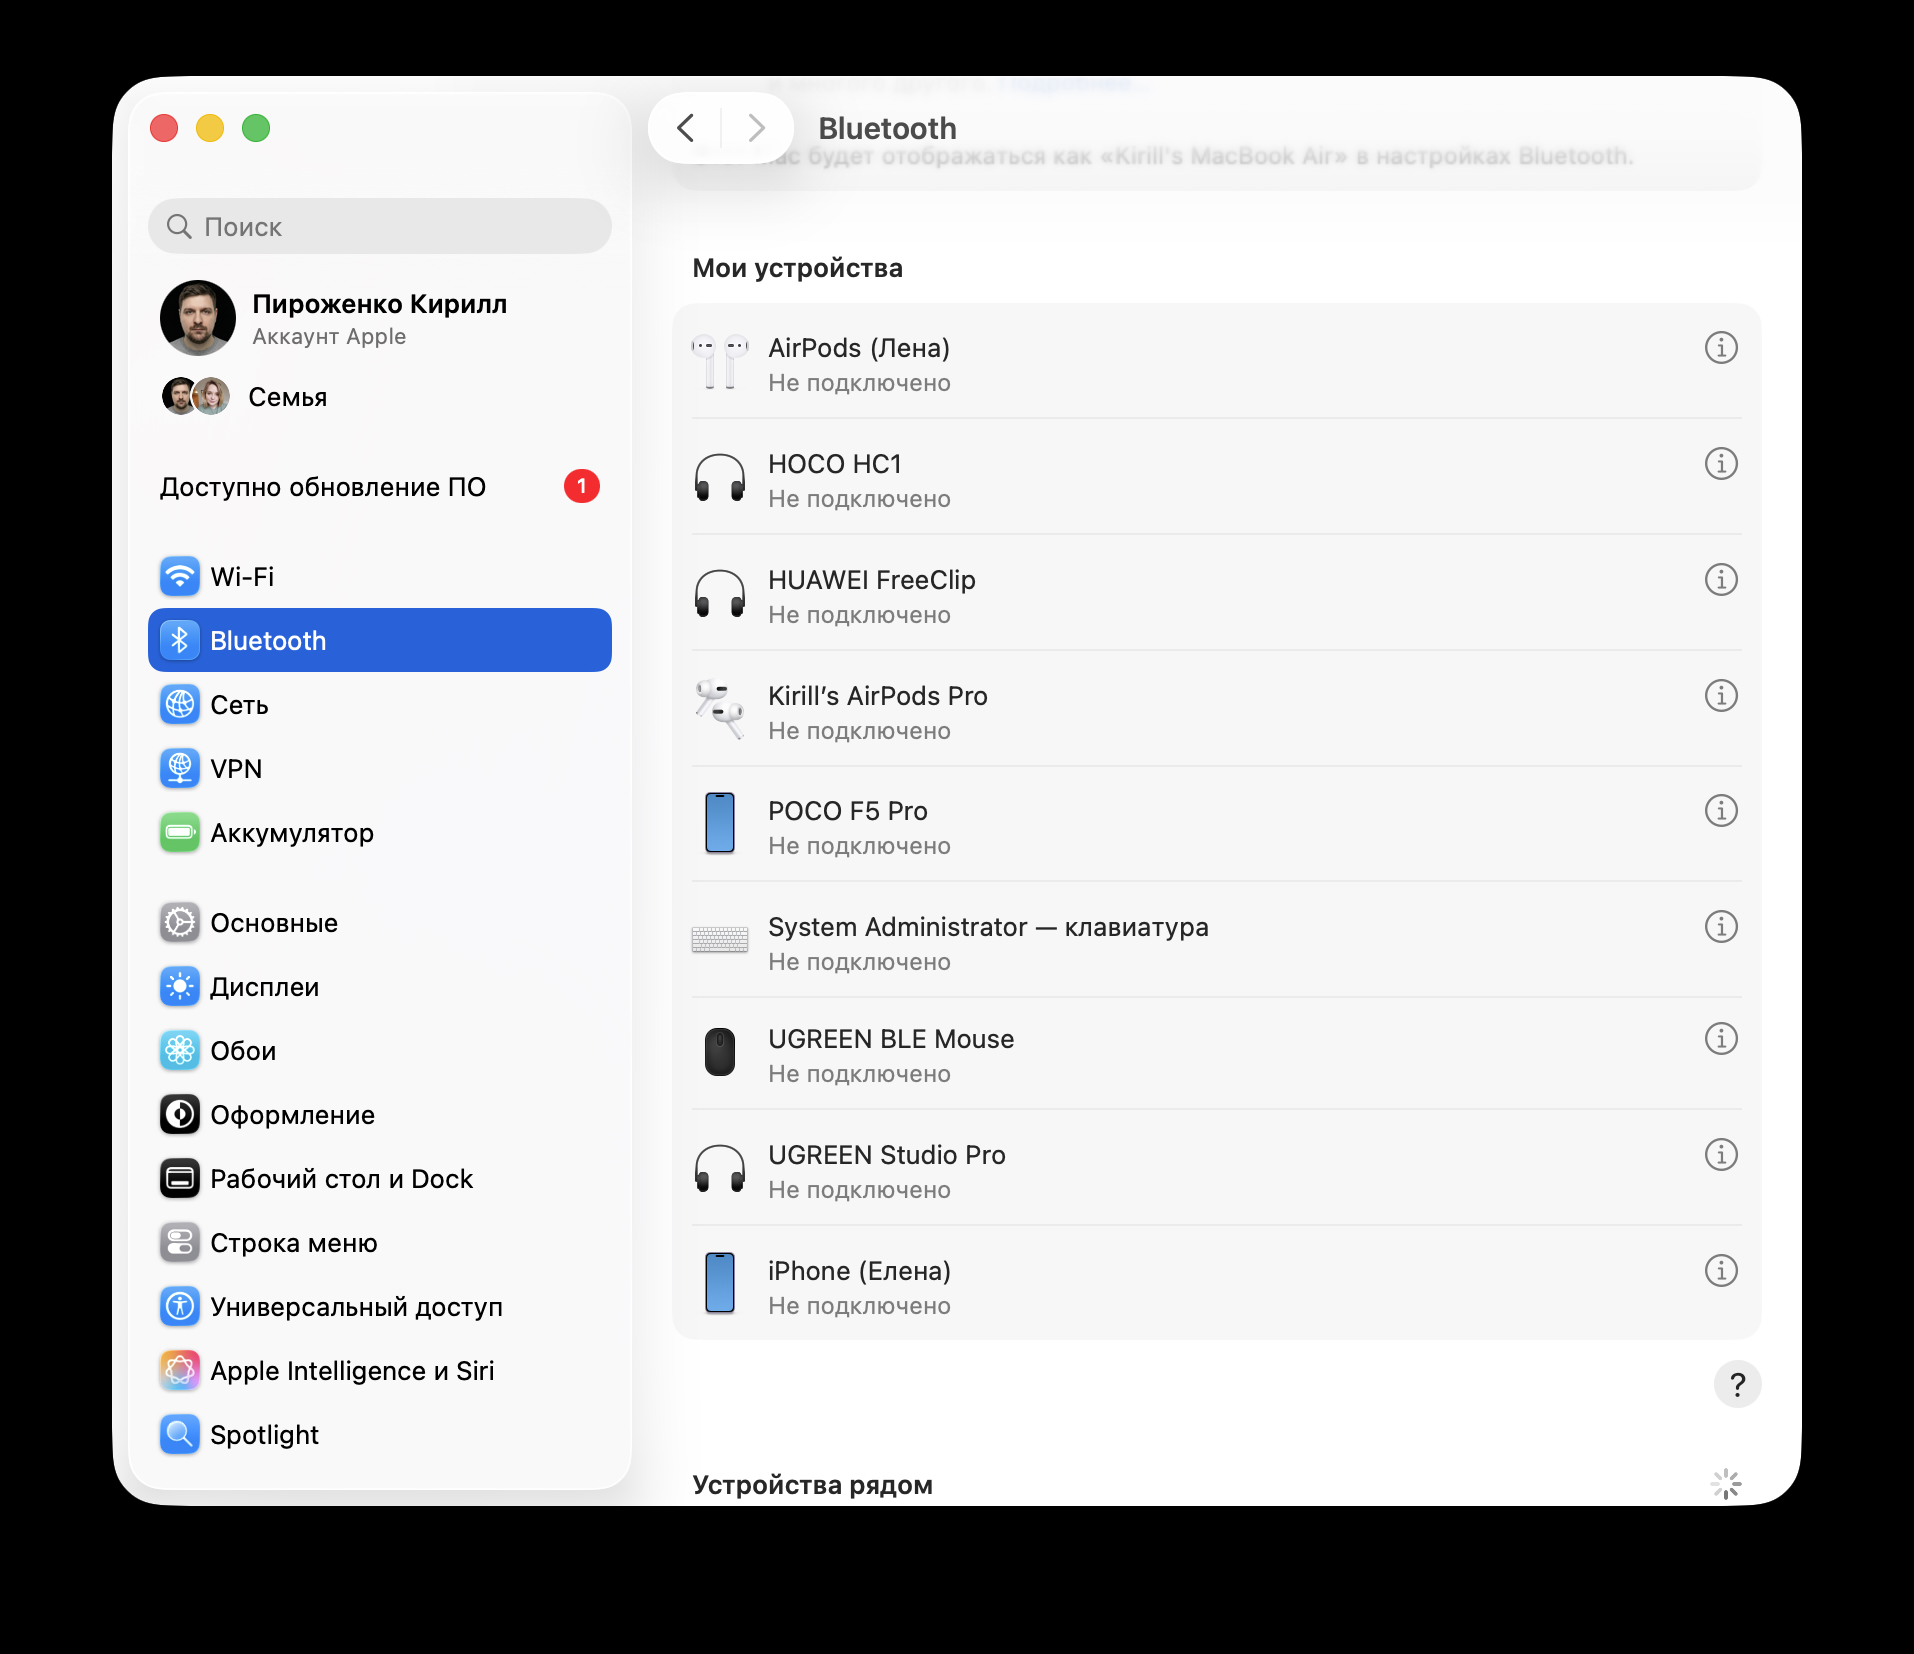Click the Устройства рядом heading
The width and height of the screenshot is (1914, 1654).
click(x=812, y=1485)
